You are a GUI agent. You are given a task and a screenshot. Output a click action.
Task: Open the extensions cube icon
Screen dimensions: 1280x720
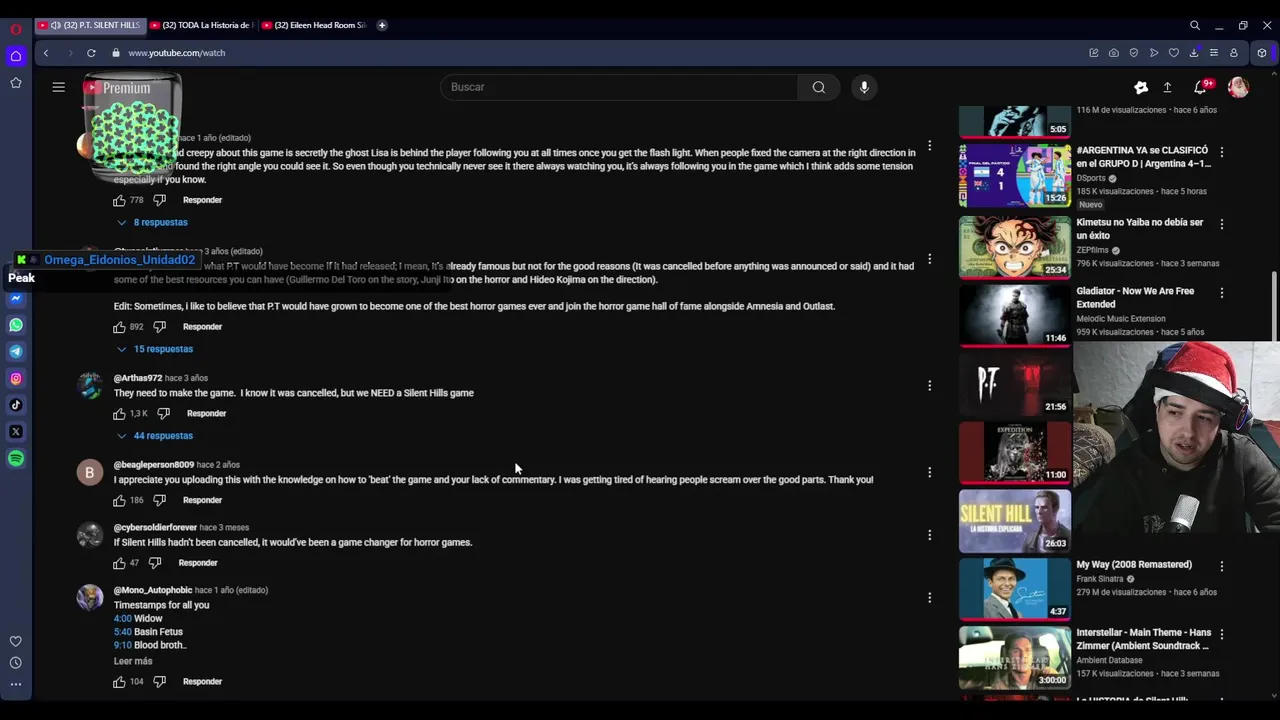click(x=1262, y=53)
